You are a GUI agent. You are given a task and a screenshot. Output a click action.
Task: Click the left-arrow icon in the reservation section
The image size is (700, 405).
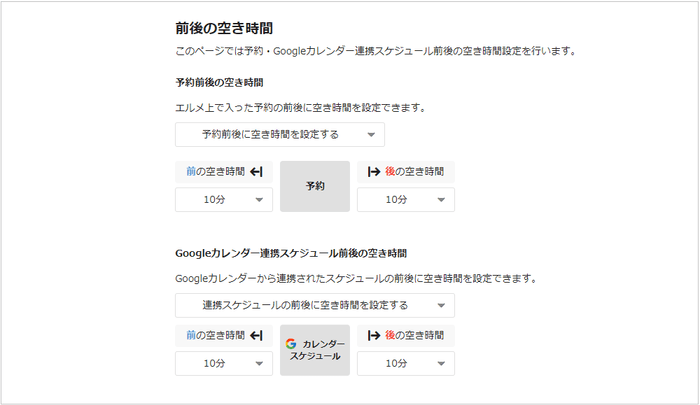tap(256, 172)
